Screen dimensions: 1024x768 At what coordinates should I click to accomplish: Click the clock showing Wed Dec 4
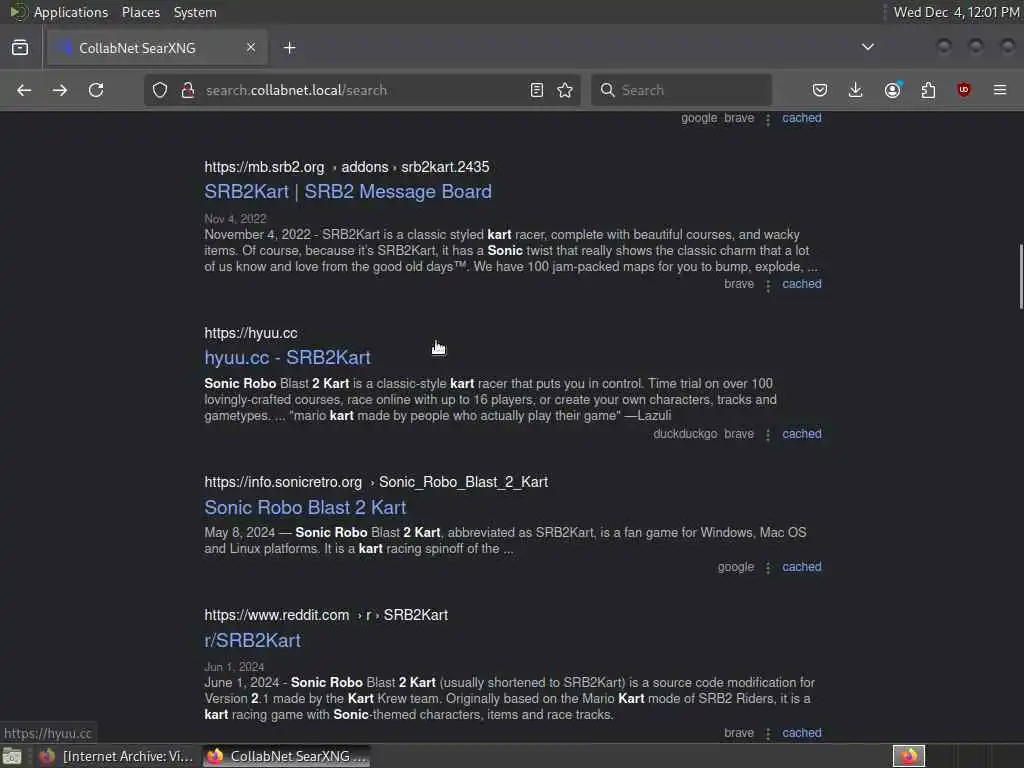956,12
